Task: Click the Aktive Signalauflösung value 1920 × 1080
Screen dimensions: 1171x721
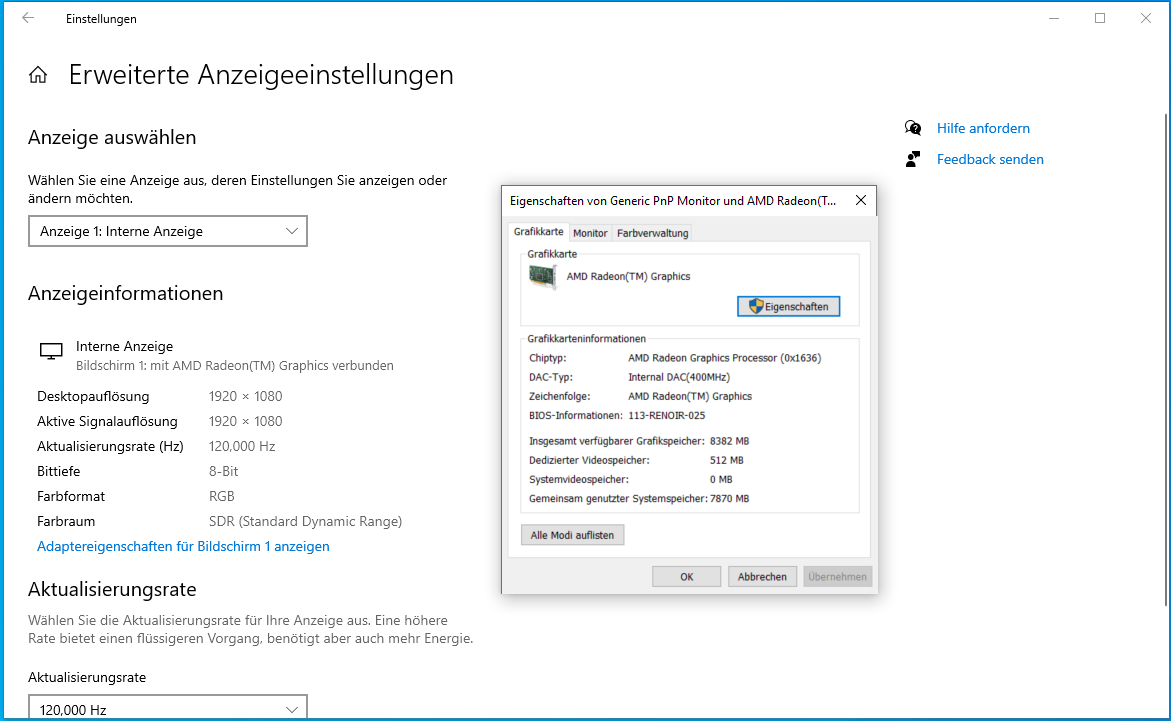Action: (x=246, y=421)
